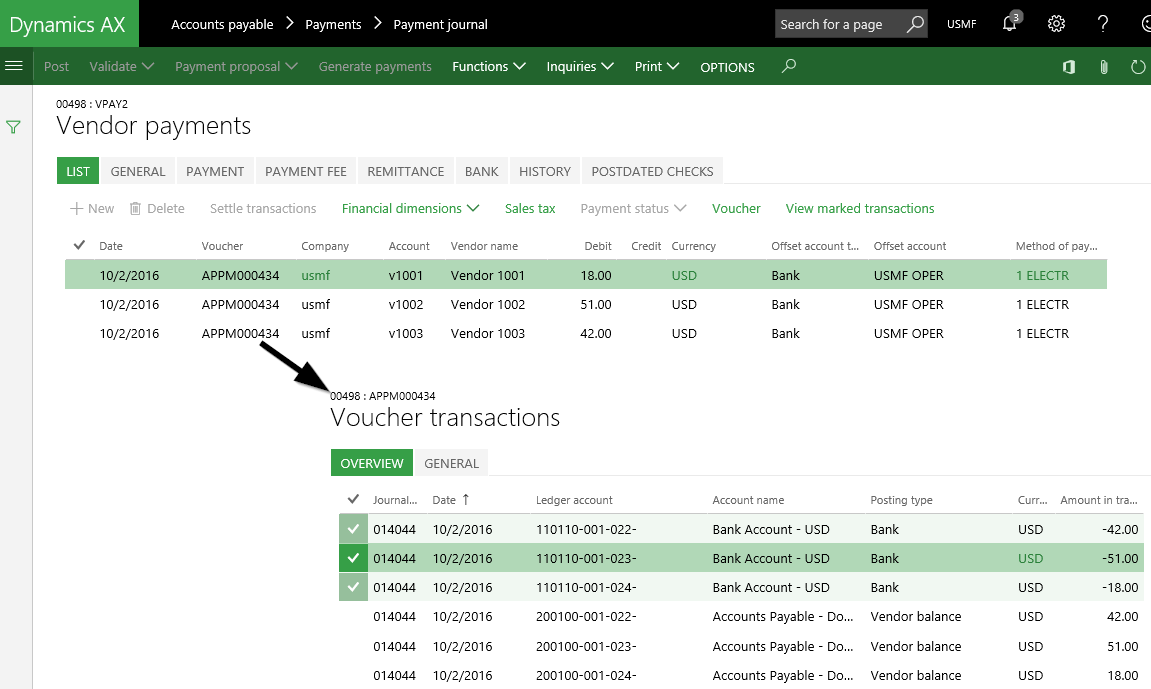Open the Financial dimensions dropdown
The image size is (1151, 689).
pos(410,209)
